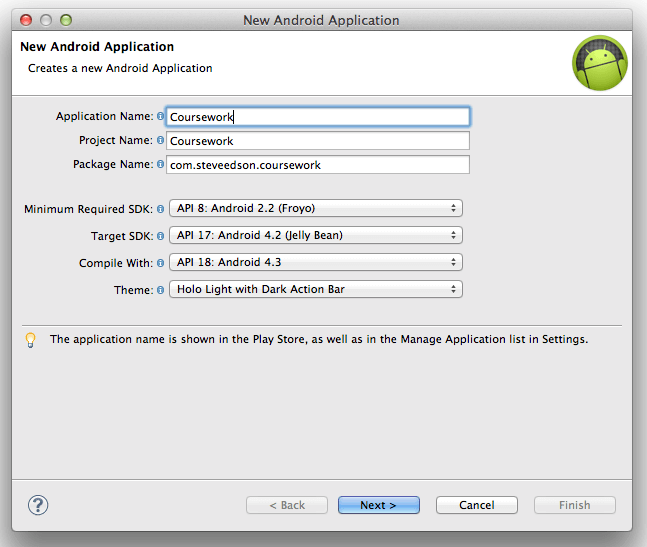Click into the Package Name text field
Viewport: 647px width, 547px height.
tap(318, 164)
